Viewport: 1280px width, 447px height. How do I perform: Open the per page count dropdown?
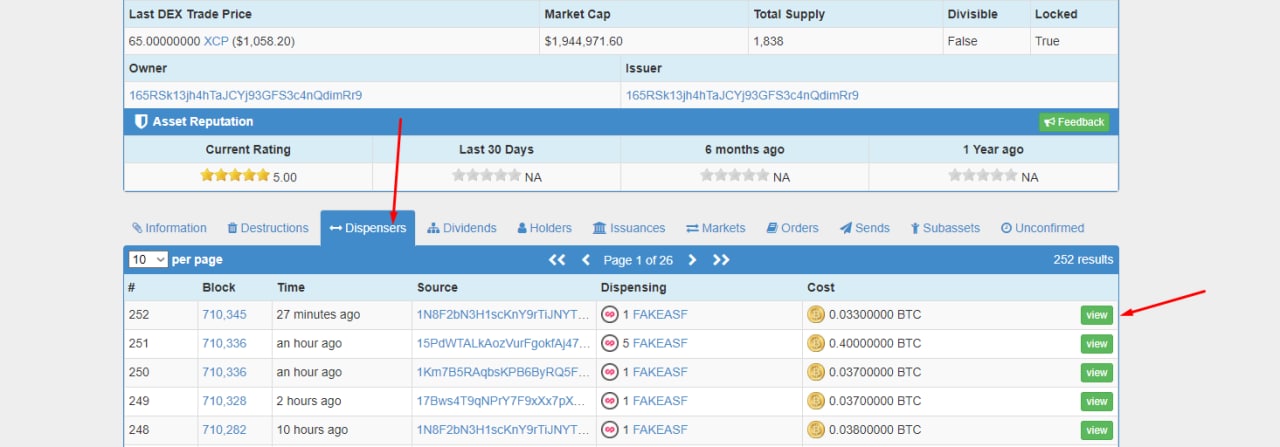tap(148, 259)
